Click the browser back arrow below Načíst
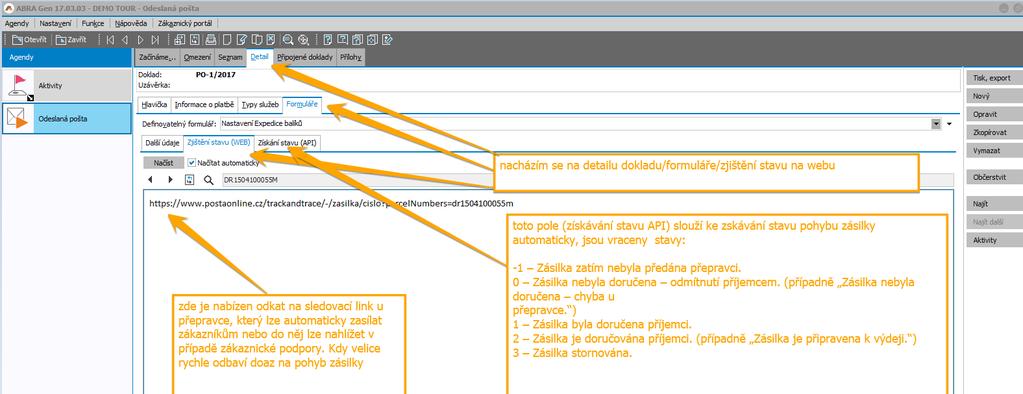The width and height of the screenshot is (1023, 394). pyautogui.click(x=151, y=179)
